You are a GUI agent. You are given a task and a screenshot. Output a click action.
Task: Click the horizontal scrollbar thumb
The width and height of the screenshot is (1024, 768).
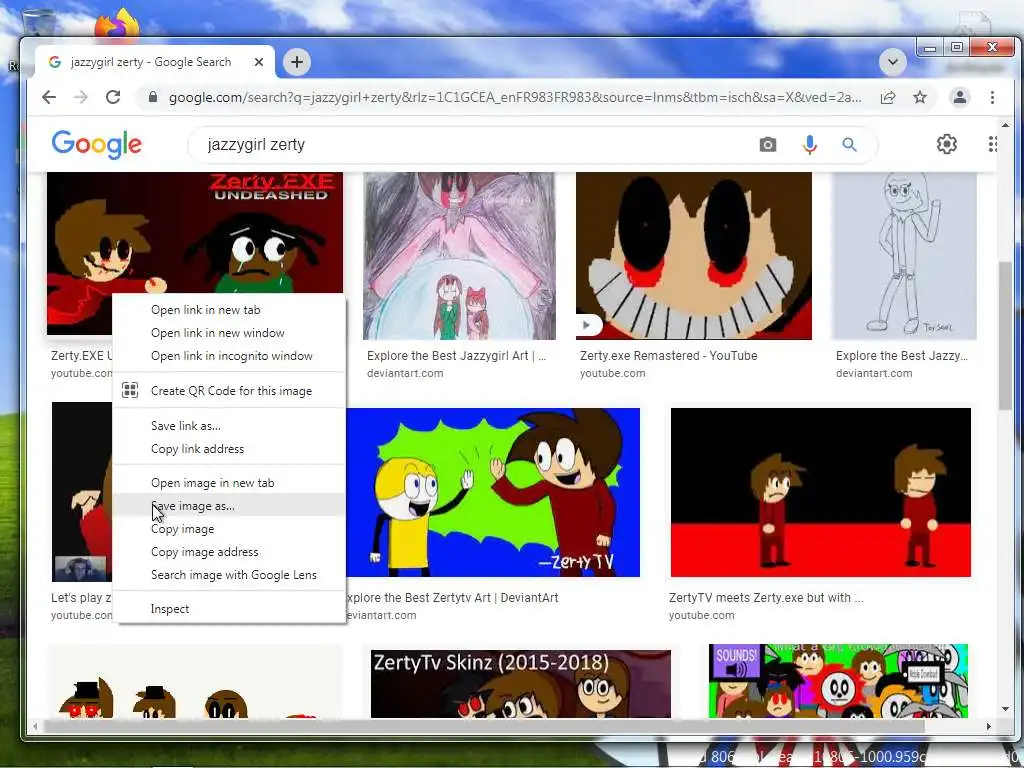485,726
